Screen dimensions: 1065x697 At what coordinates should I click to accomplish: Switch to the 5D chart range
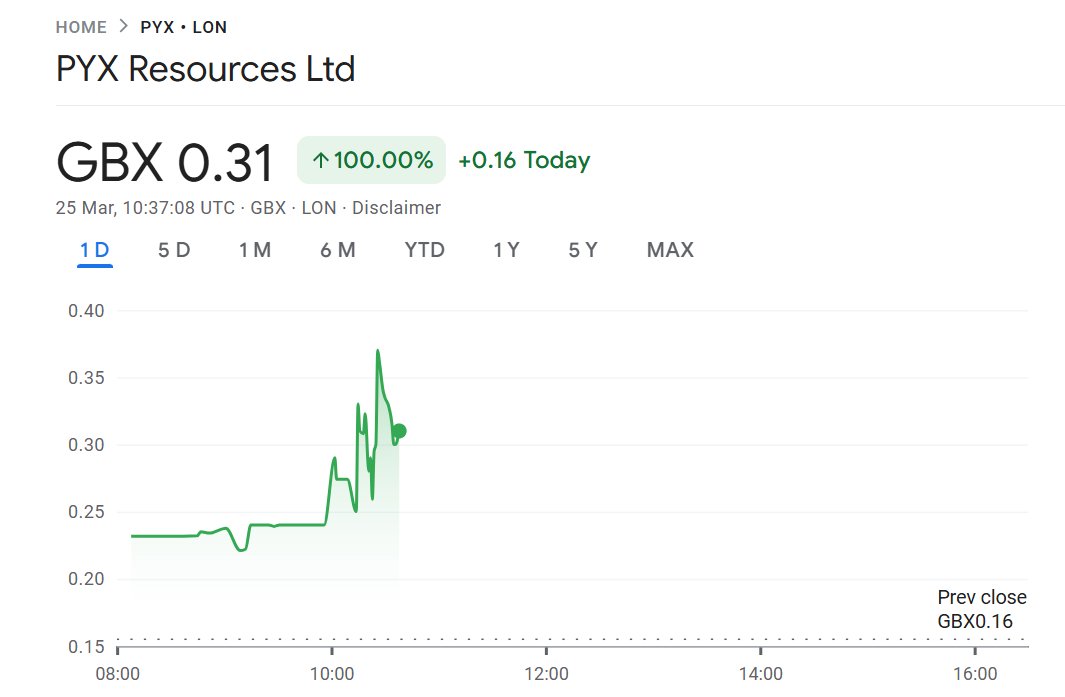[174, 250]
